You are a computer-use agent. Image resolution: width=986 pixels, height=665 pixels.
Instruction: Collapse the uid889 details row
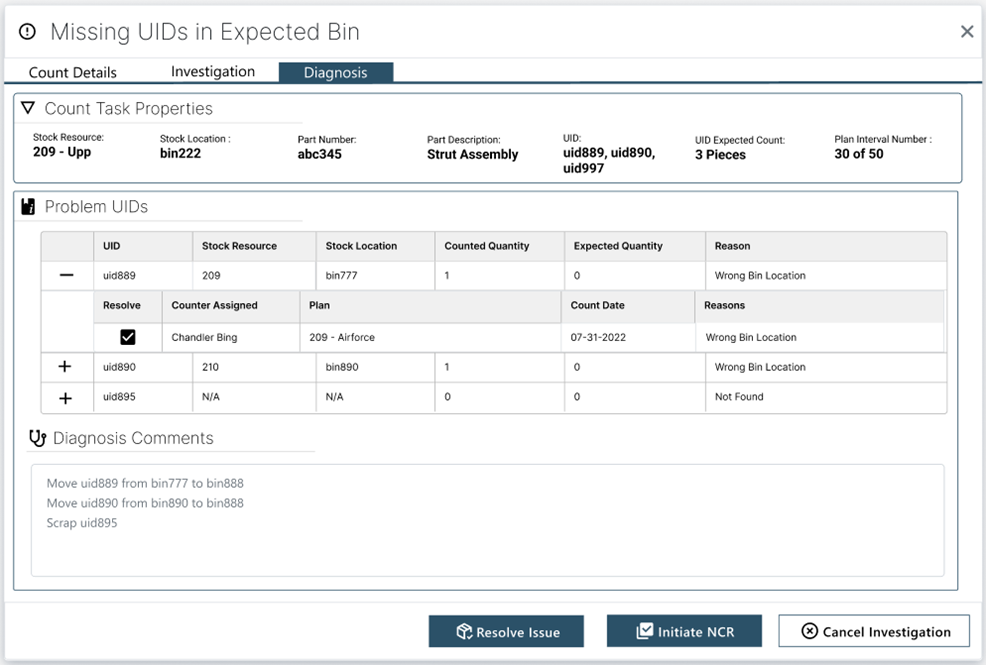[x=66, y=275]
